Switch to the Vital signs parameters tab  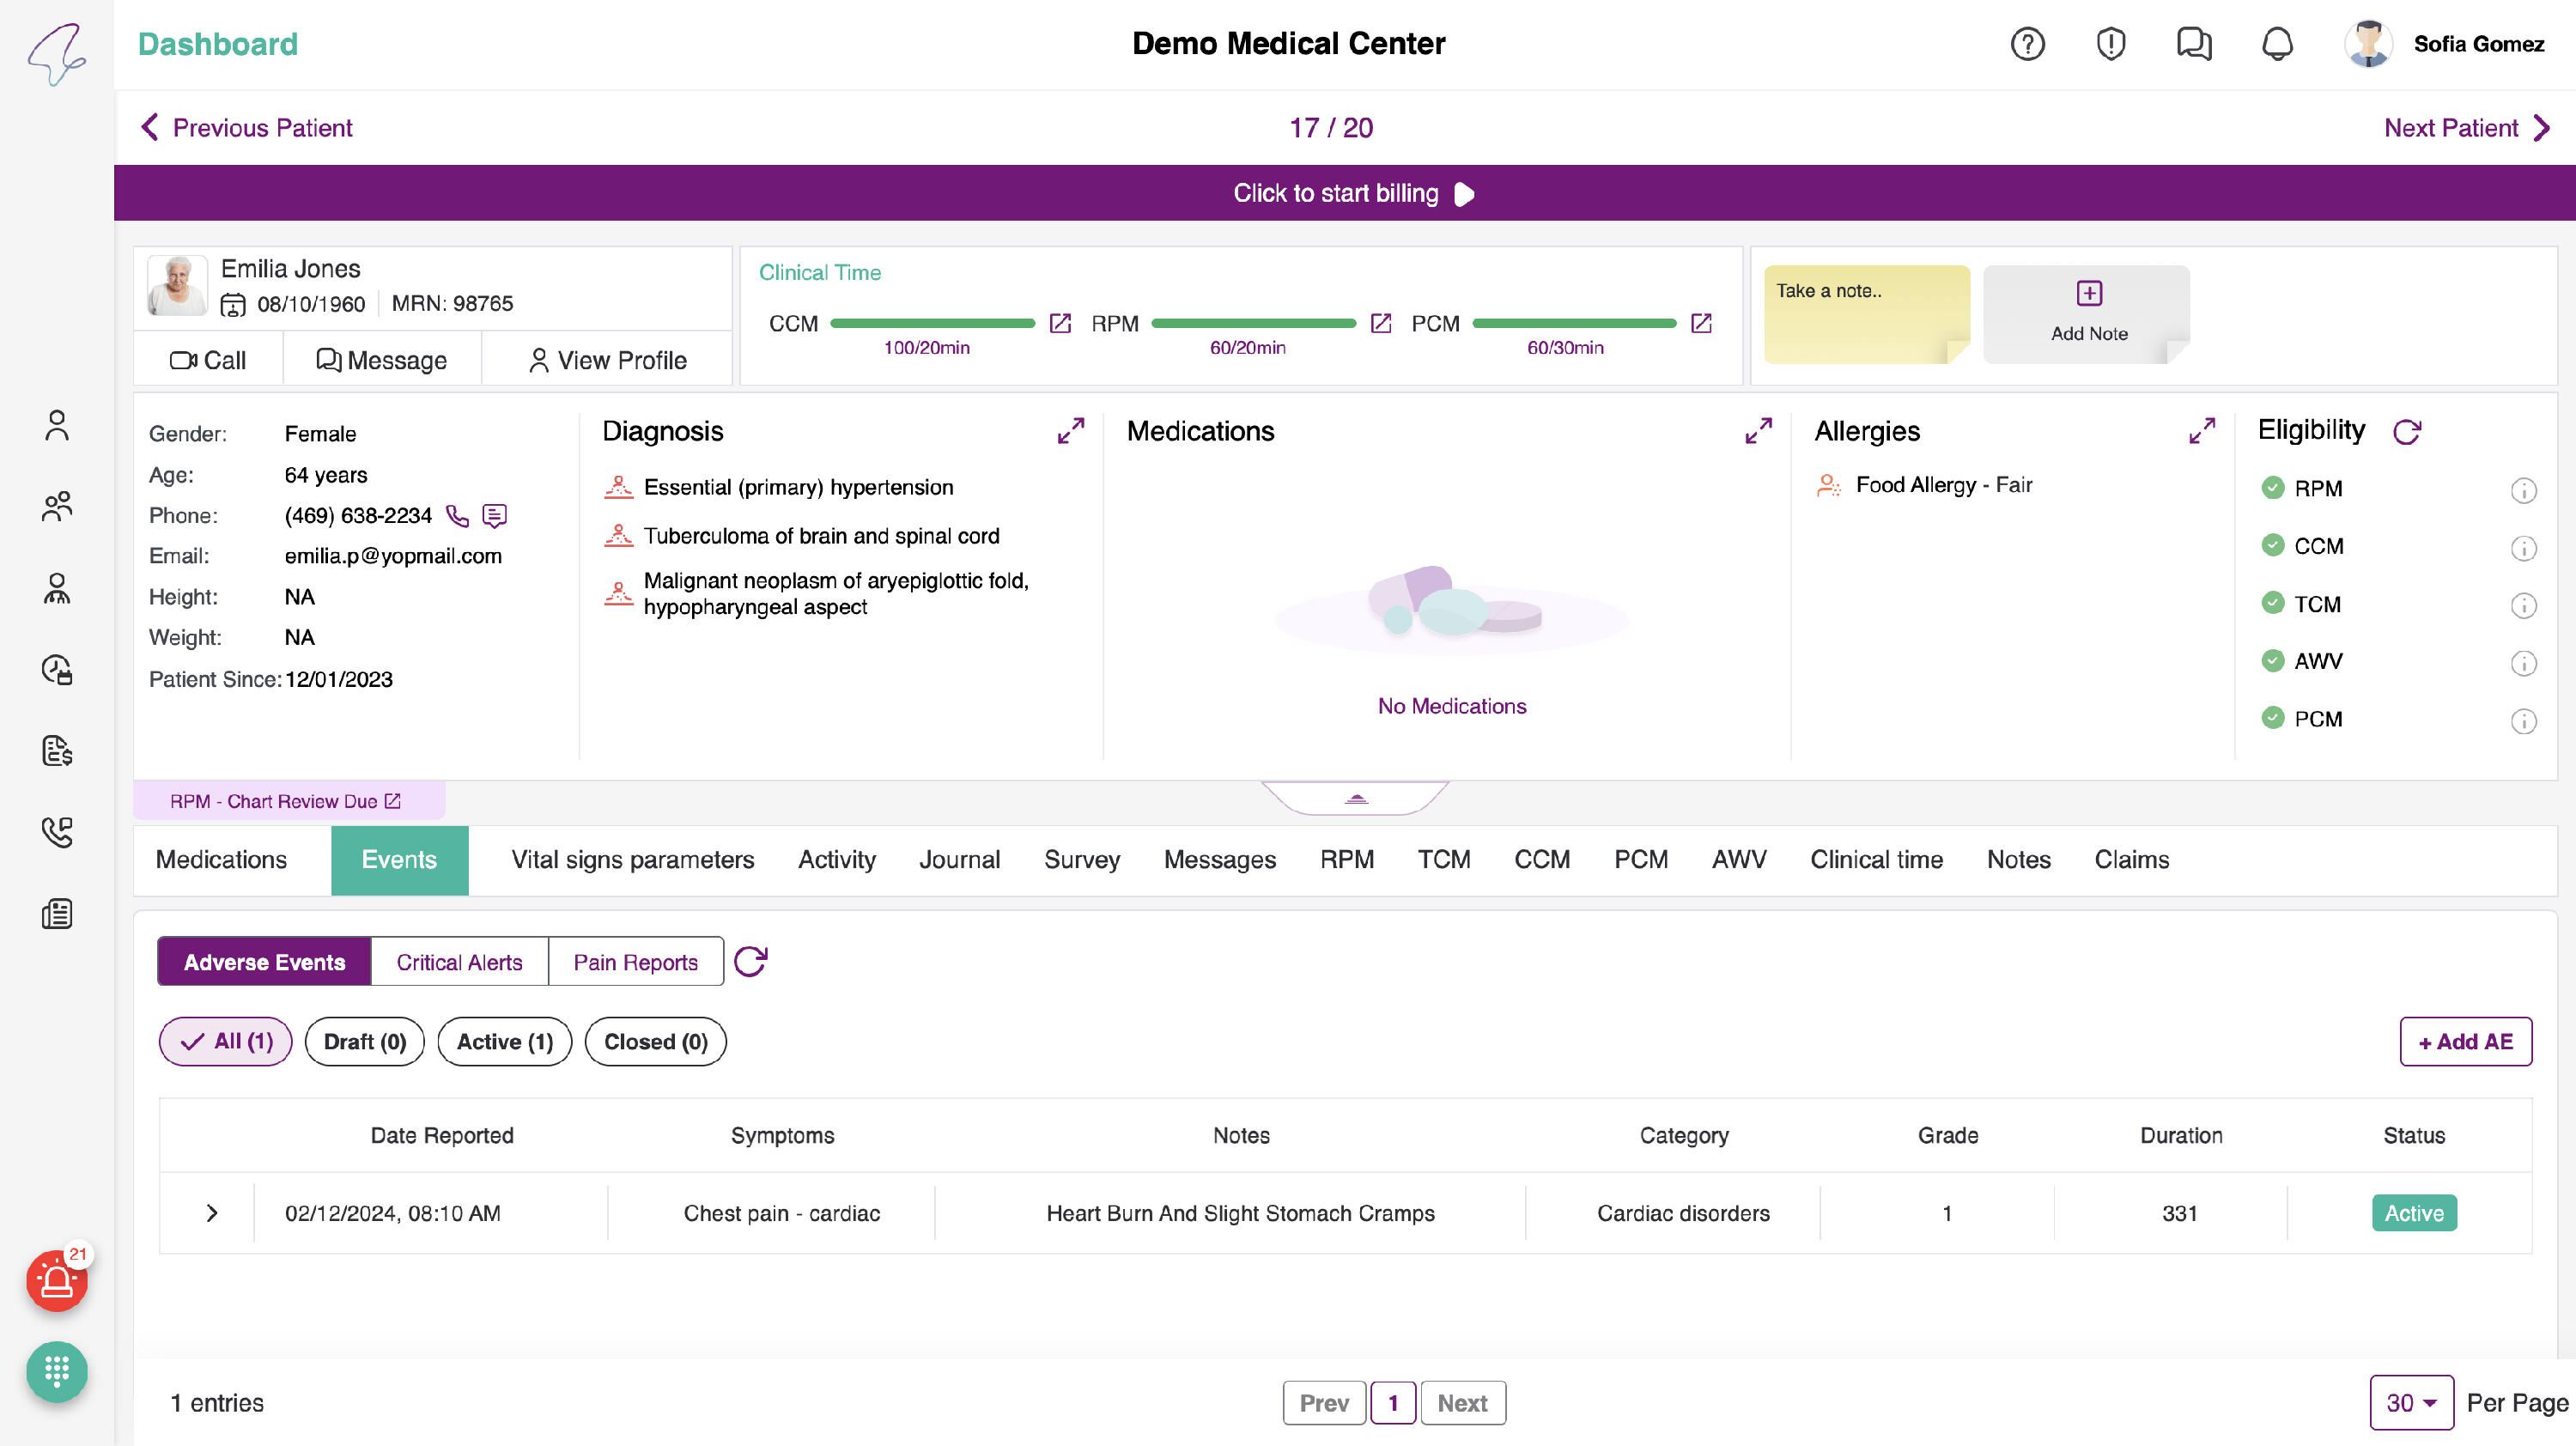[632, 859]
